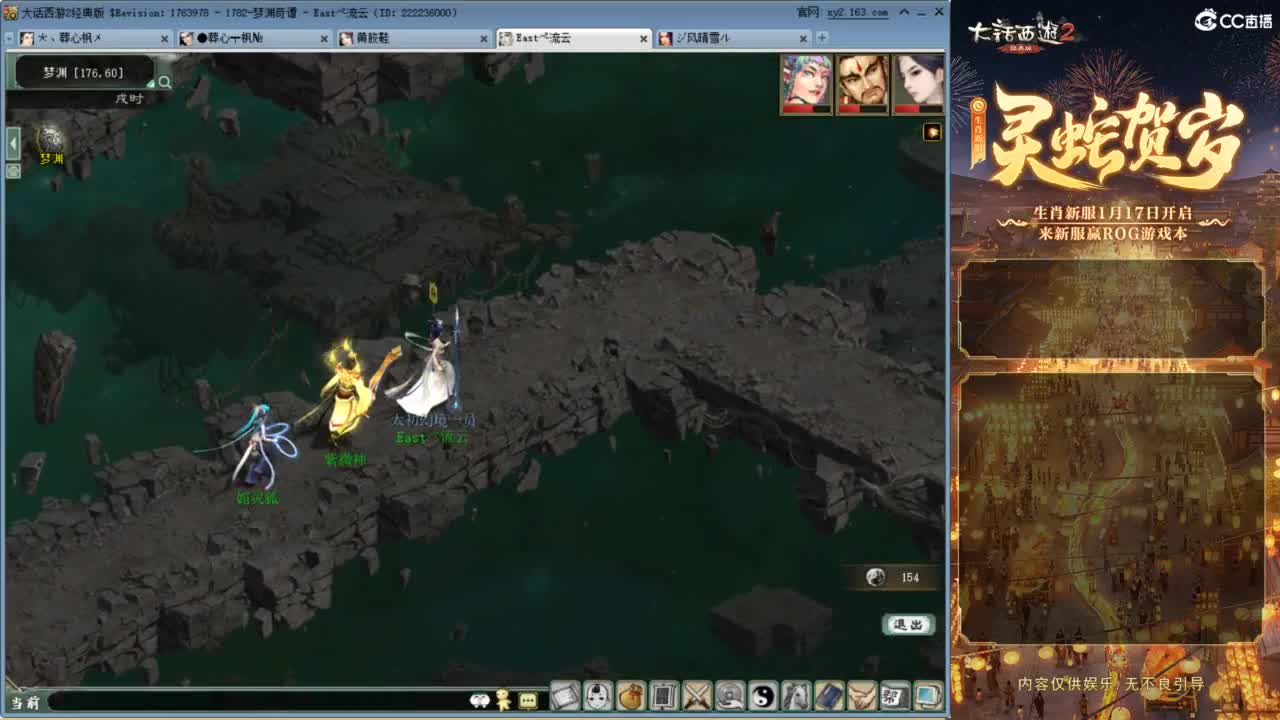This screenshot has height=720, width=1280.
Task: Click the game logo icon in title bar
Action: tap(12, 12)
